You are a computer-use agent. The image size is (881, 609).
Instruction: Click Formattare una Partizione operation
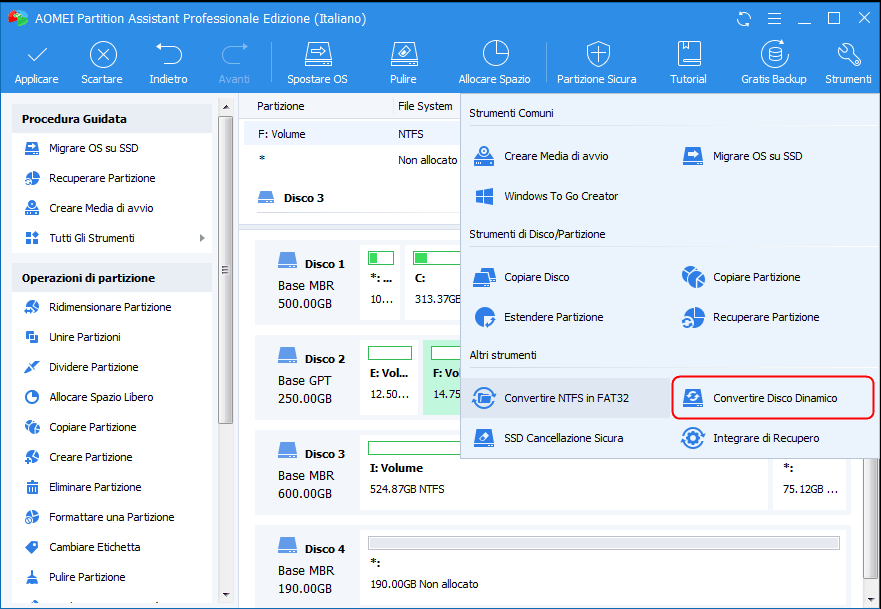click(99, 517)
